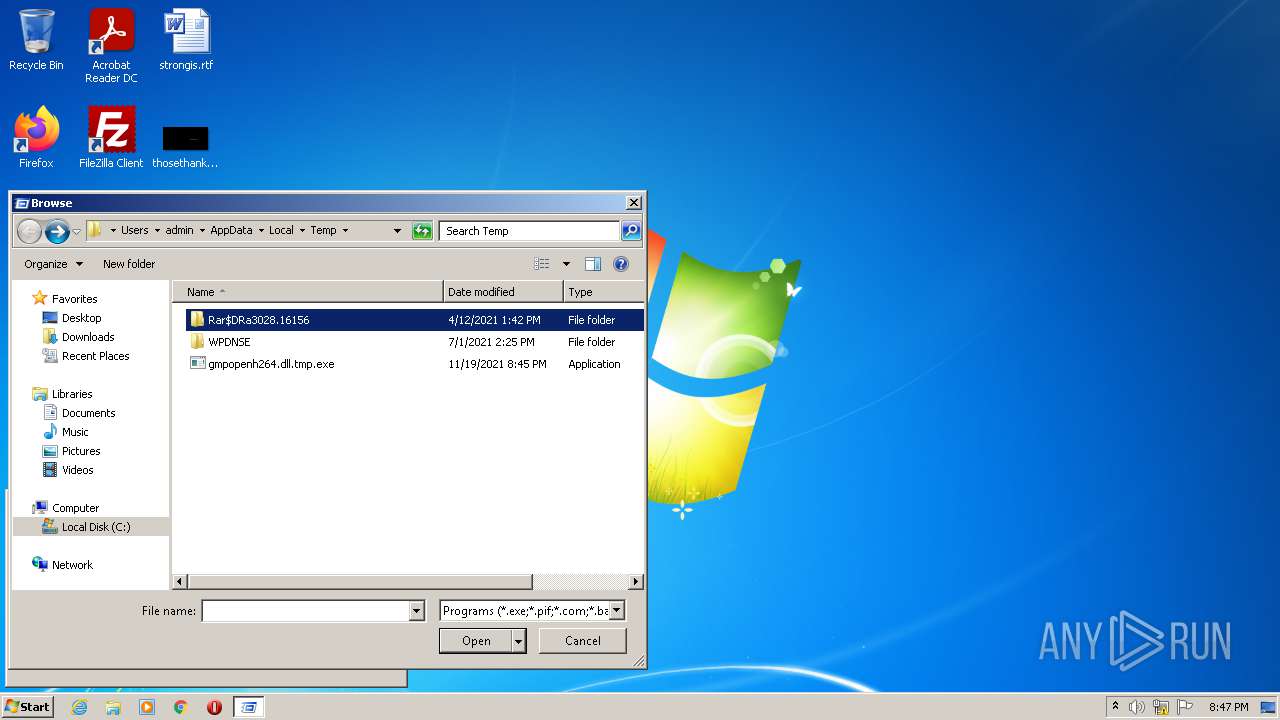Open Recent Places in Favorites

tap(95, 356)
